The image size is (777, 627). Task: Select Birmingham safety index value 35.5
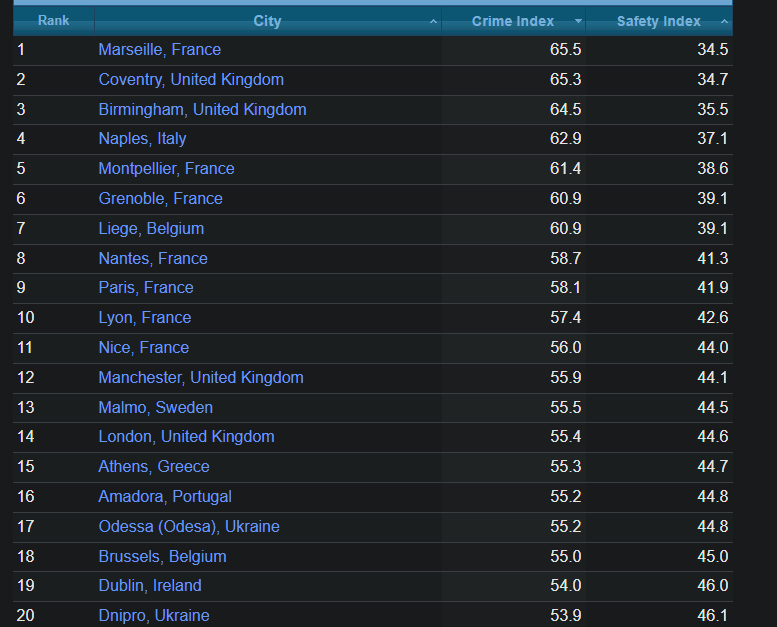coord(713,109)
